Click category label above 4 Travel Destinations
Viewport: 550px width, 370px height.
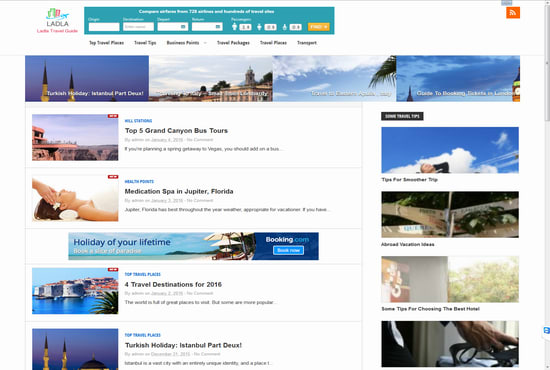click(x=143, y=274)
